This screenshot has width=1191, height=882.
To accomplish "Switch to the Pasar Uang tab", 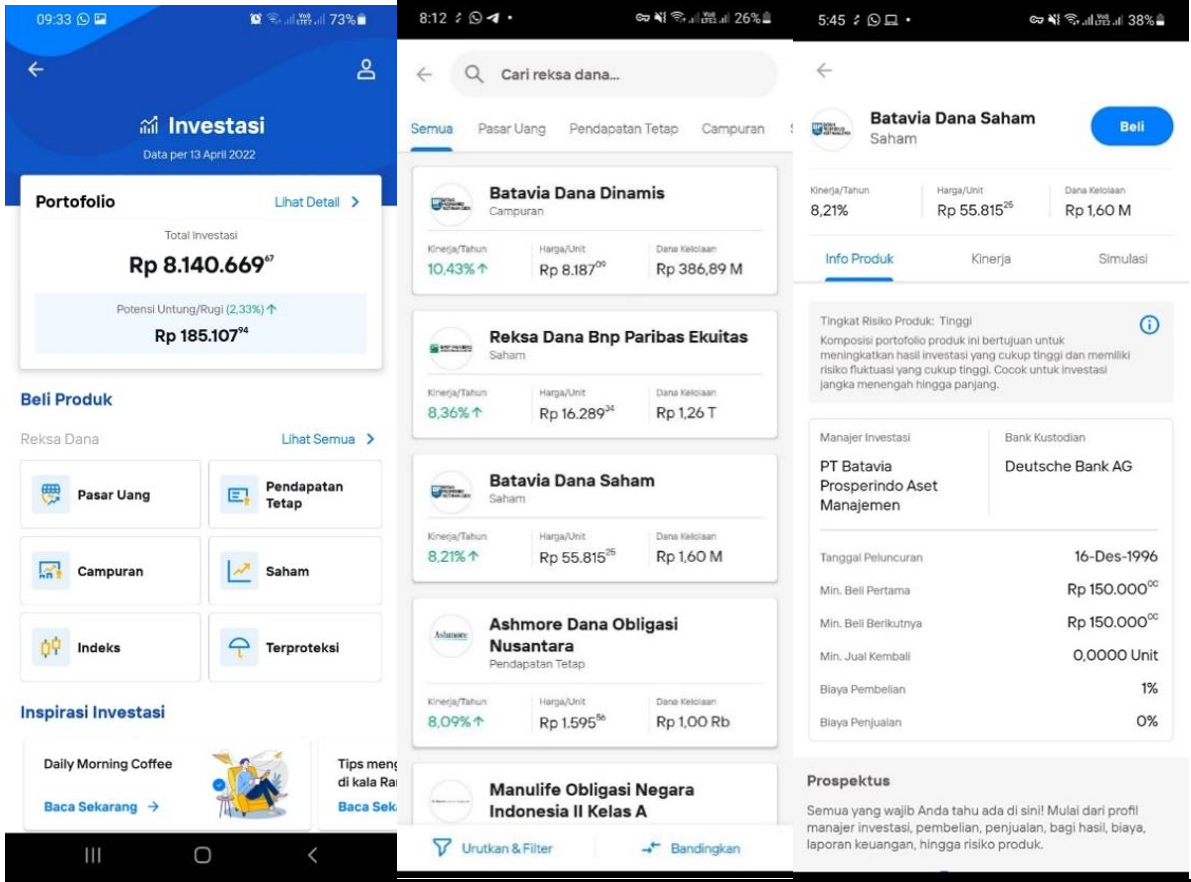I will click(x=510, y=129).
